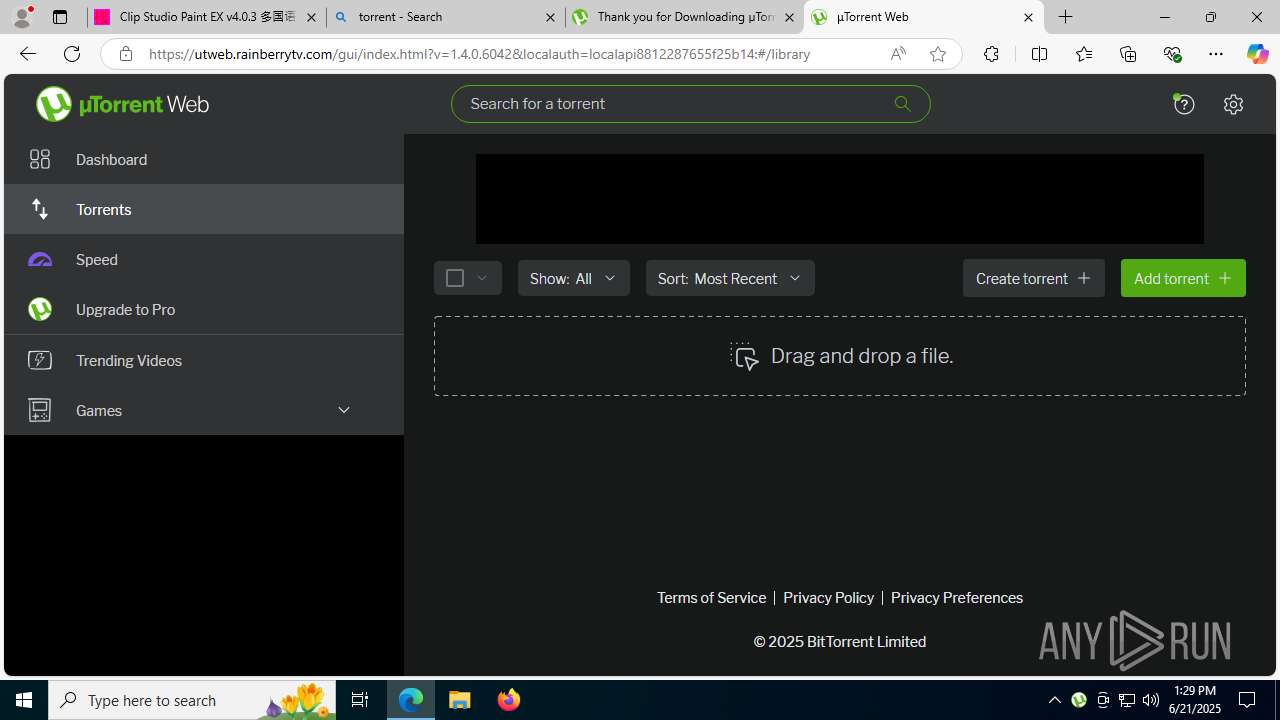1280x720 pixels.
Task: Open the browser profile avatar
Action: pos(22,17)
